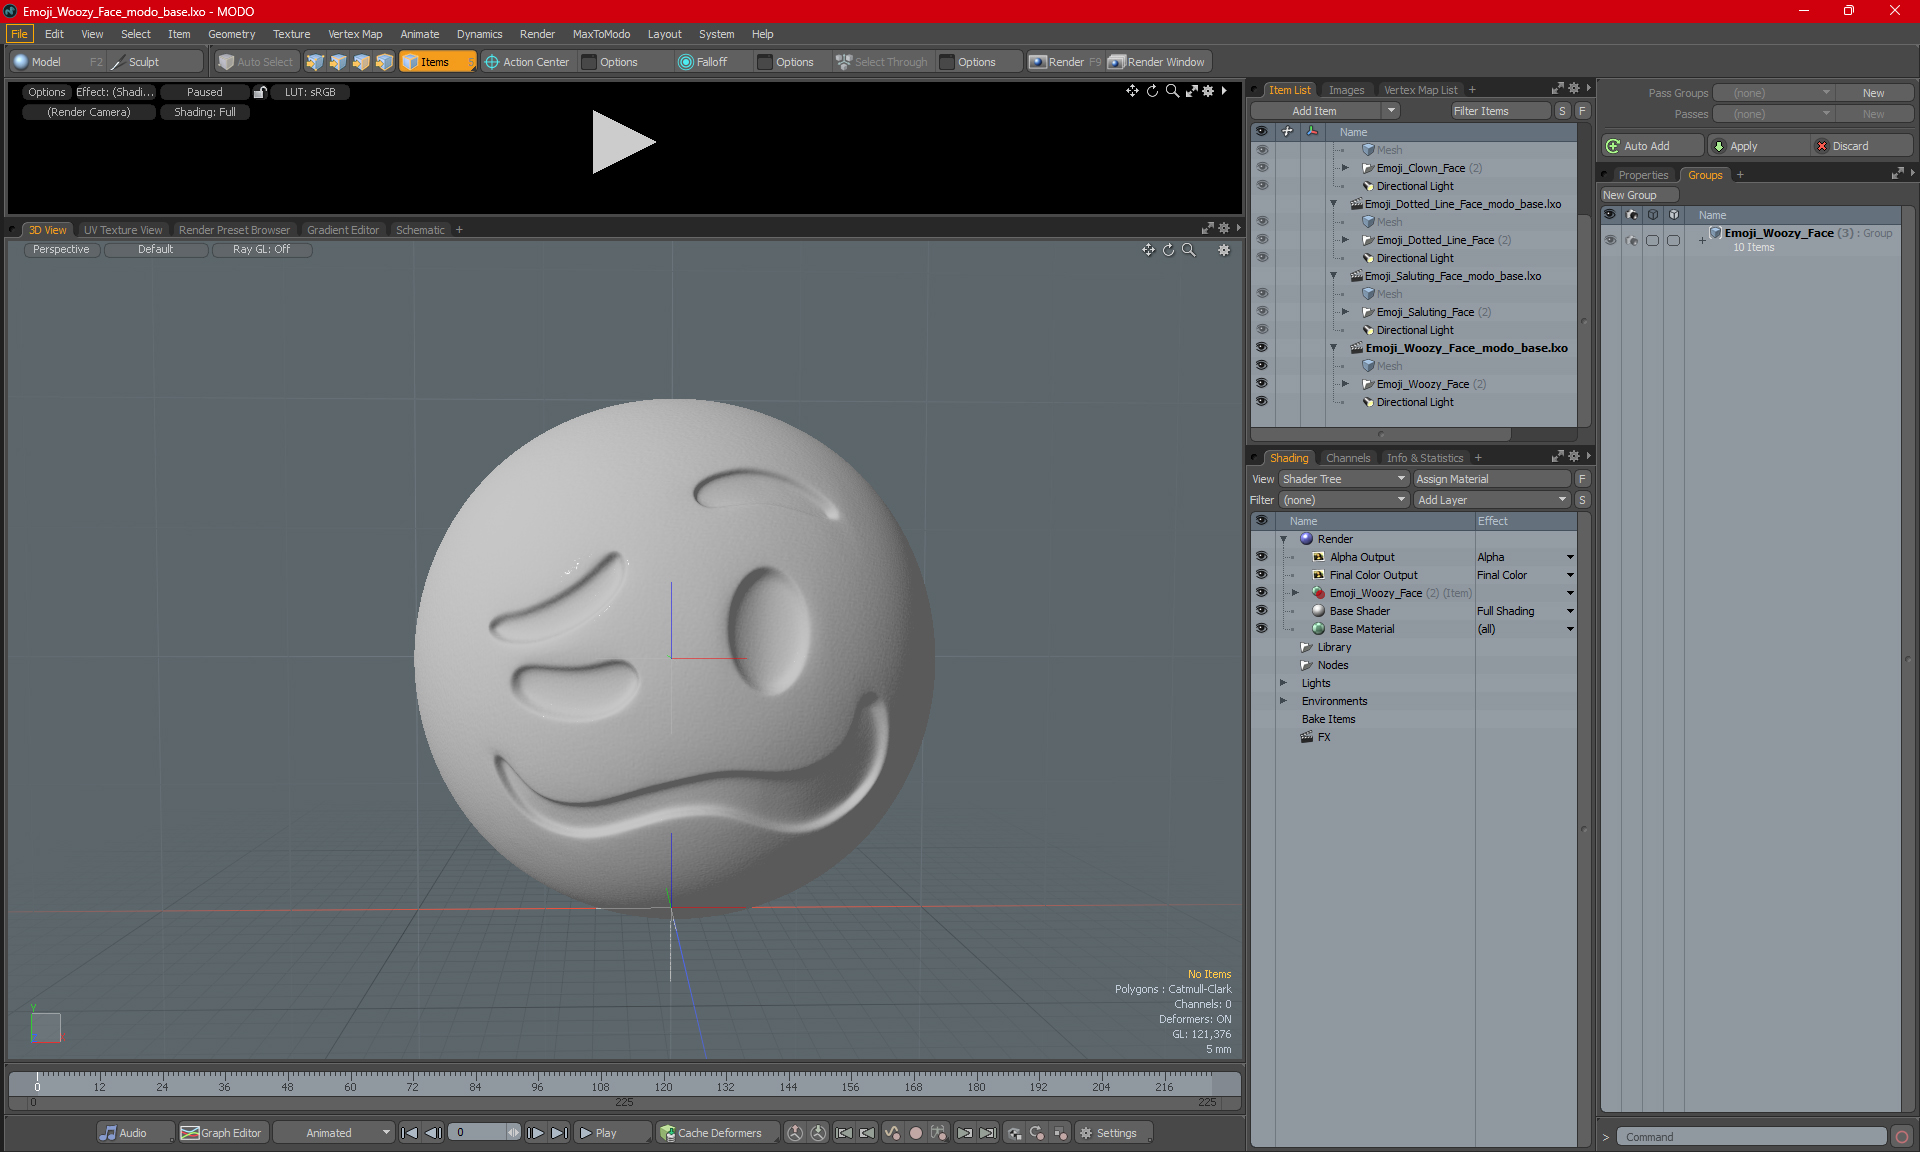Activate Items selection mode
1920x1152 pixels.
[x=437, y=62]
